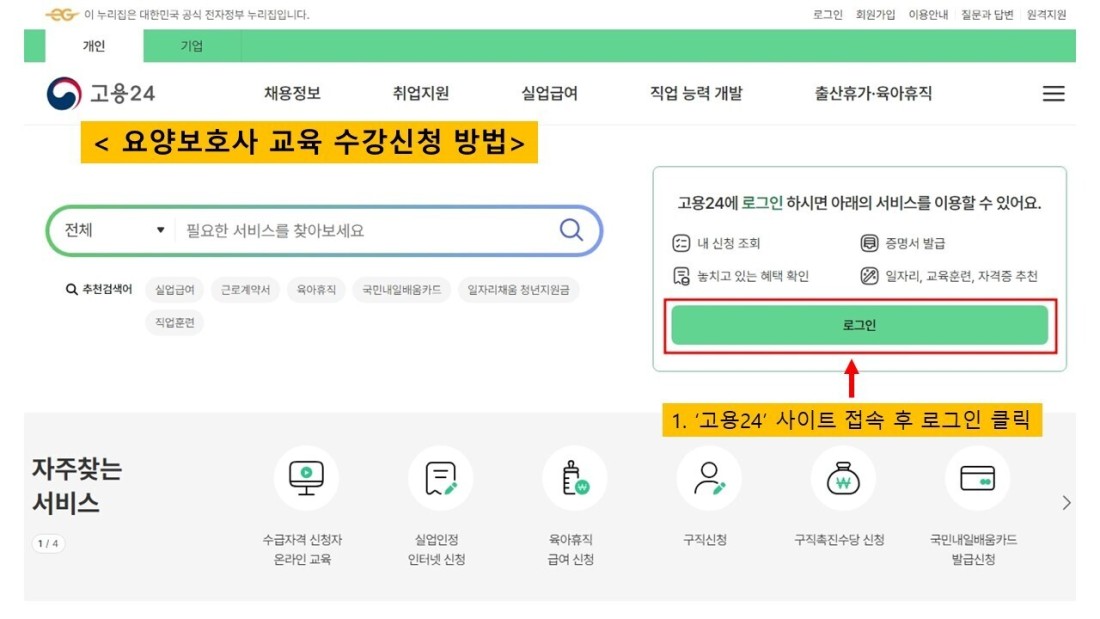Viewport: 1100px width, 619px height.
Task: Go to next 자주찾는 서비스 page arrow
Action: pos(1066,502)
